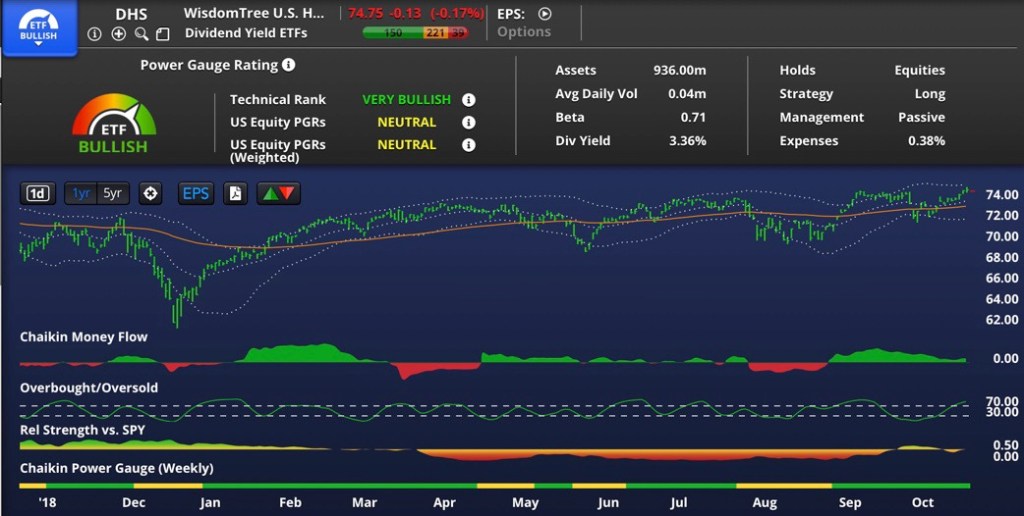Open info for US Equity PGRs (Weighted)
The height and width of the screenshot is (516, 1024).
click(x=468, y=145)
